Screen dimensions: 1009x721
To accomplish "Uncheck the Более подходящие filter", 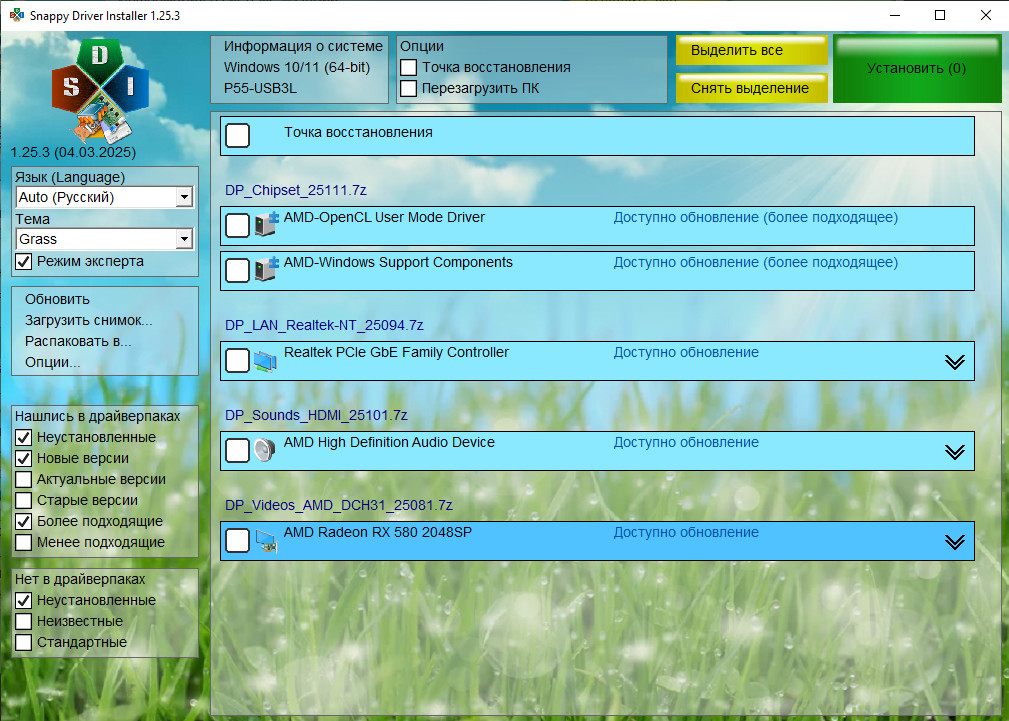I will click(x=24, y=521).
